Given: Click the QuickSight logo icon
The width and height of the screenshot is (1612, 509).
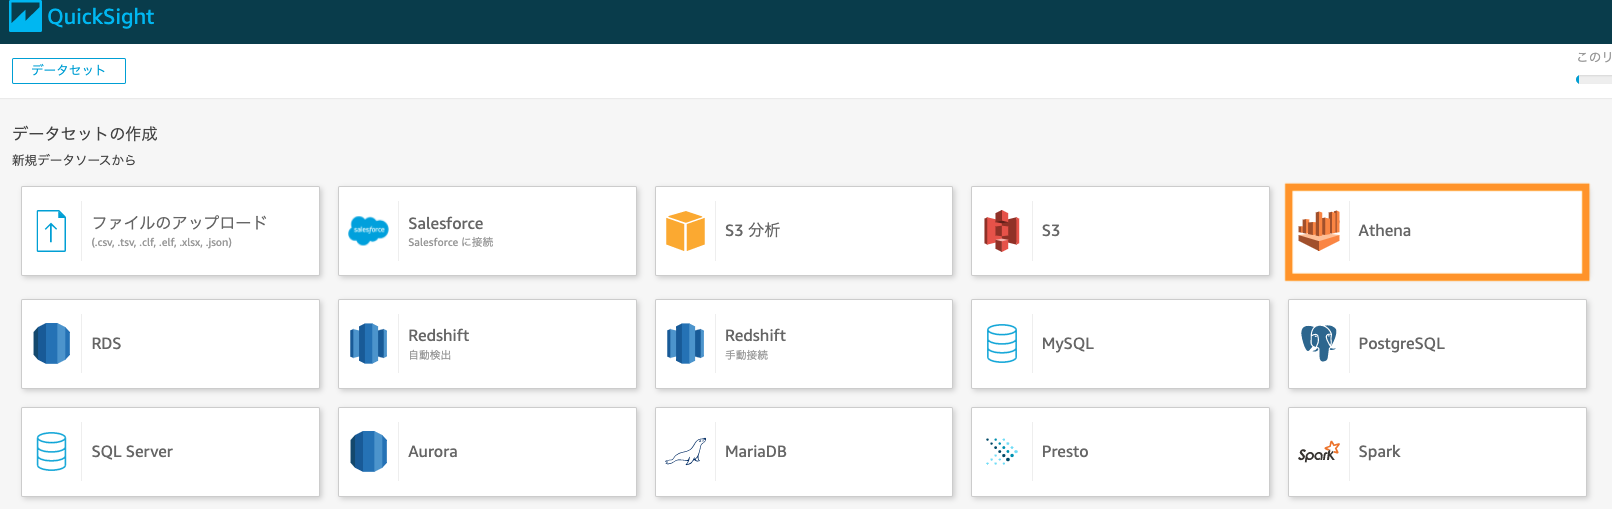Looking at the screenshot, I should click(x=25, y=17).
